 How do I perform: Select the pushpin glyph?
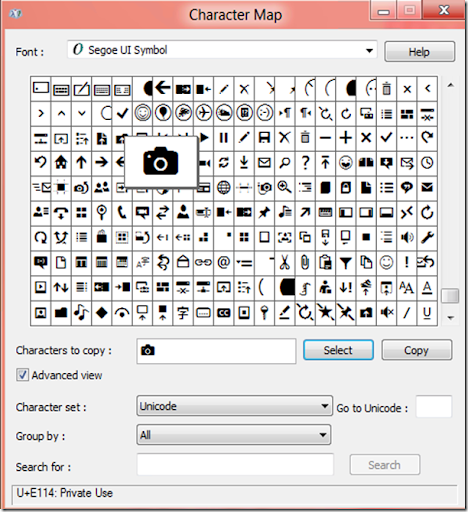264,212
